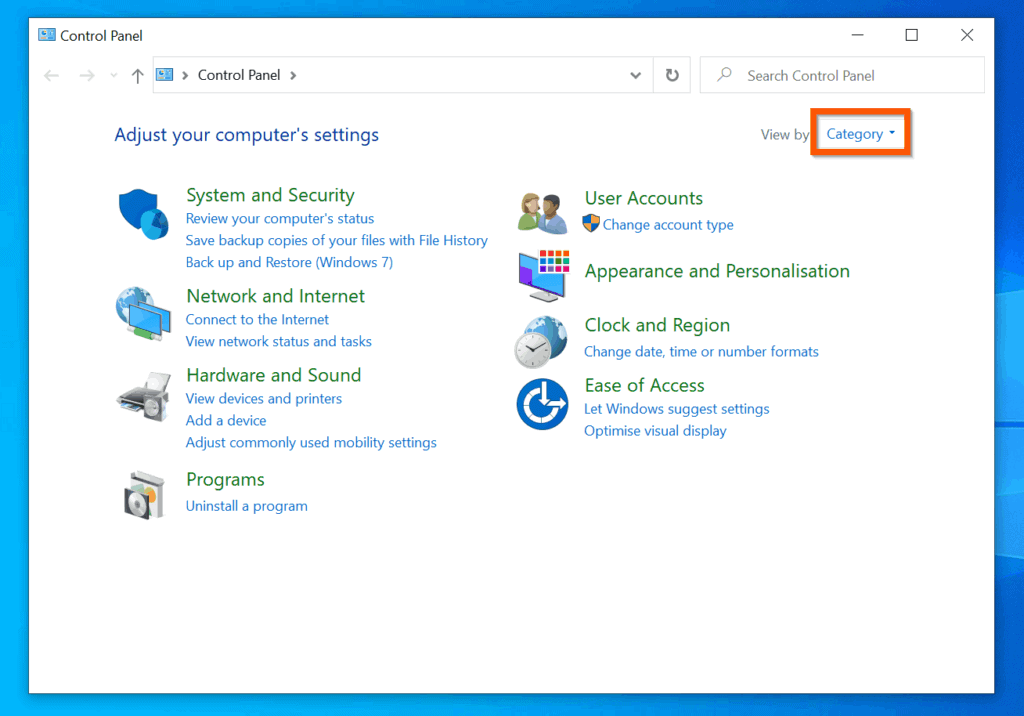Open the System and Security heading
This screenshot has height=716, width=1024.
point(270,195)
